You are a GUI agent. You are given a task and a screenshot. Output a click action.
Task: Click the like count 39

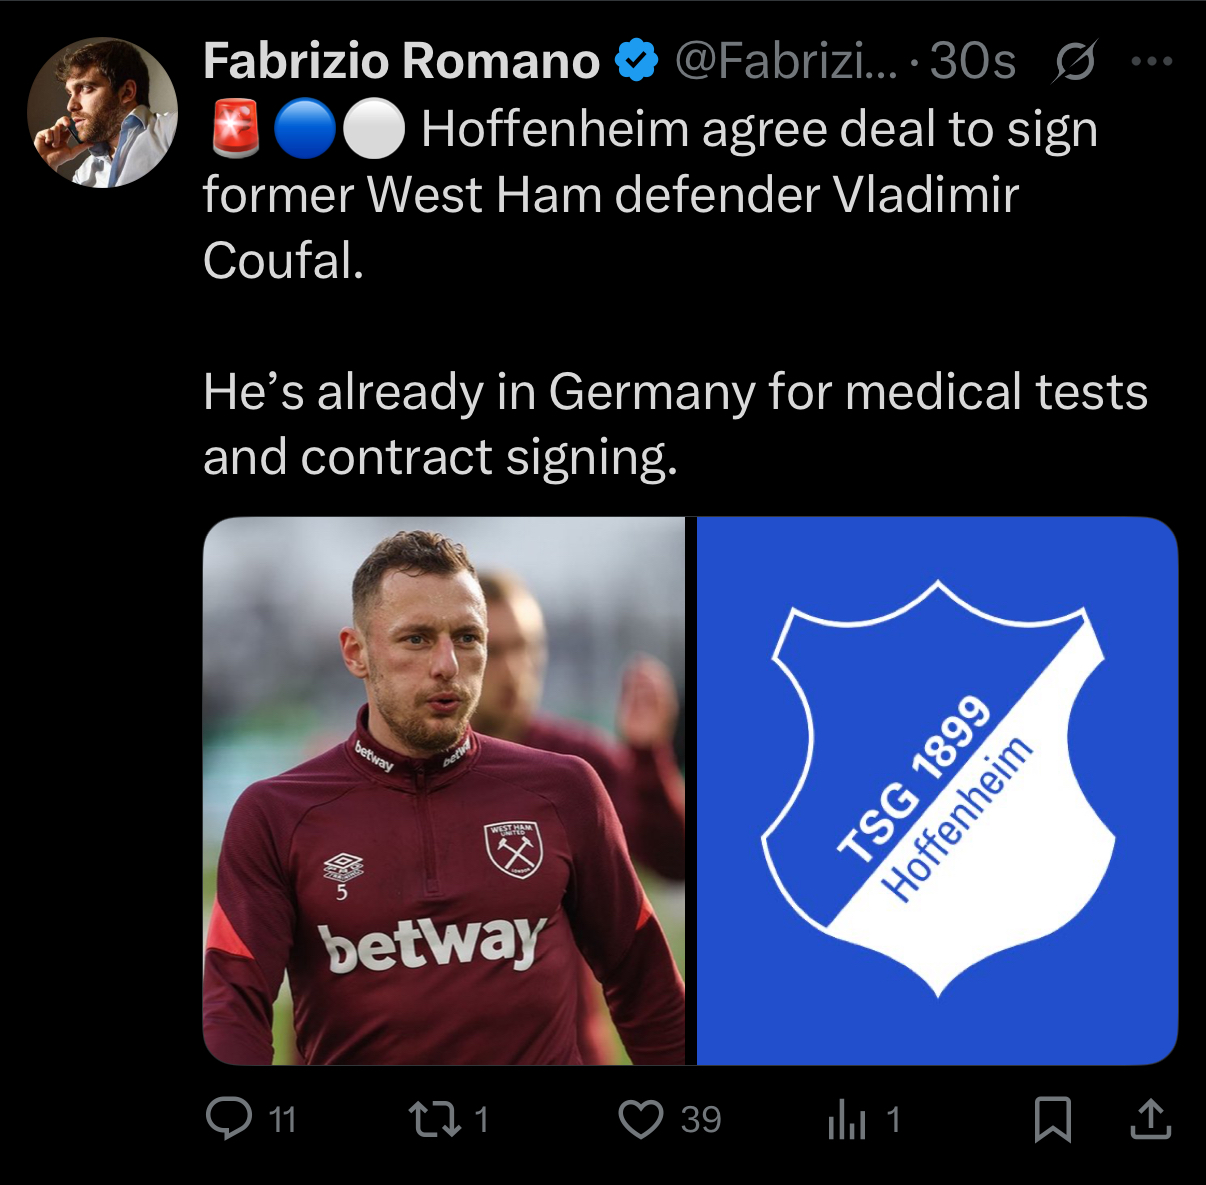(x=701, y=1119)
